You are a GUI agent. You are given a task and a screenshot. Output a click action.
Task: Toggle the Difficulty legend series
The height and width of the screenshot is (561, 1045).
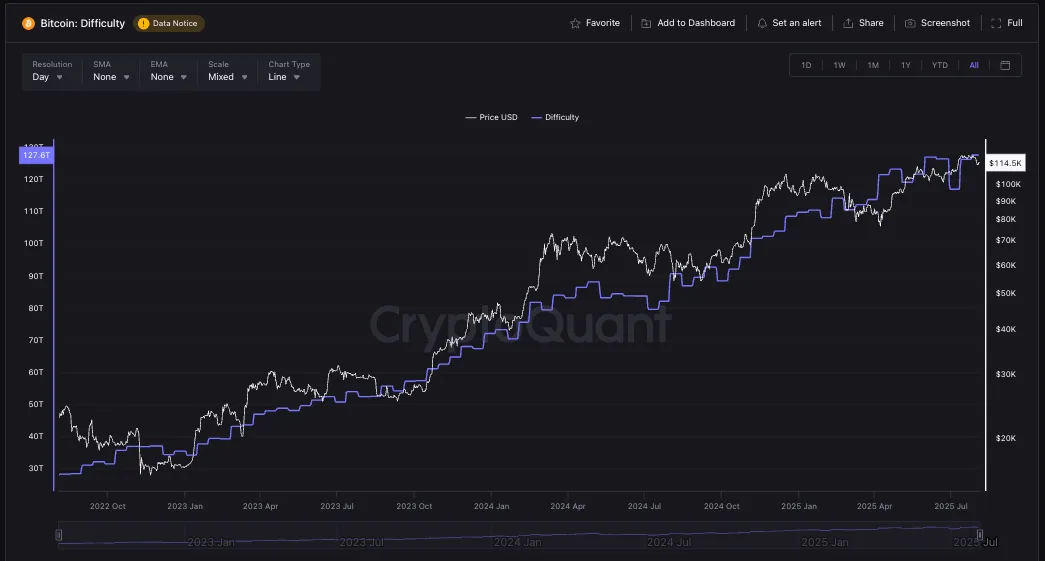[x=555, y=117]
